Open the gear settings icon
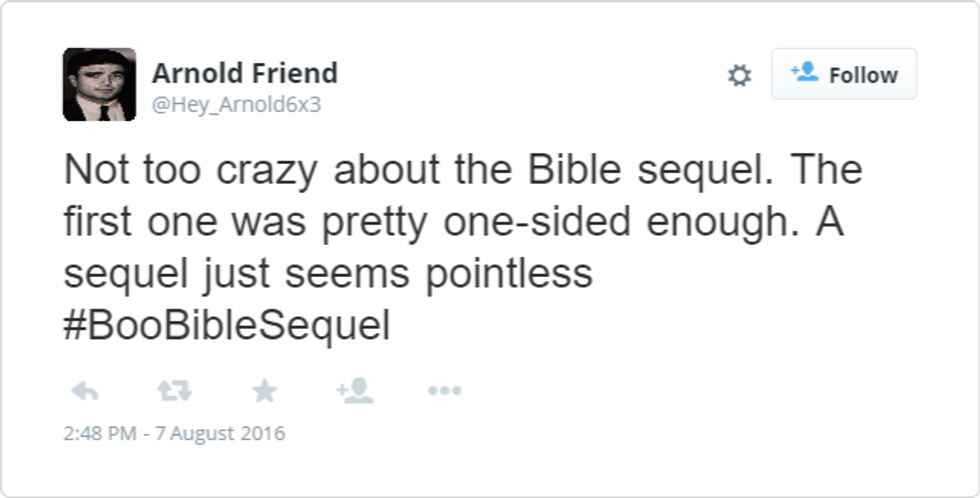 tap(739, 76)
